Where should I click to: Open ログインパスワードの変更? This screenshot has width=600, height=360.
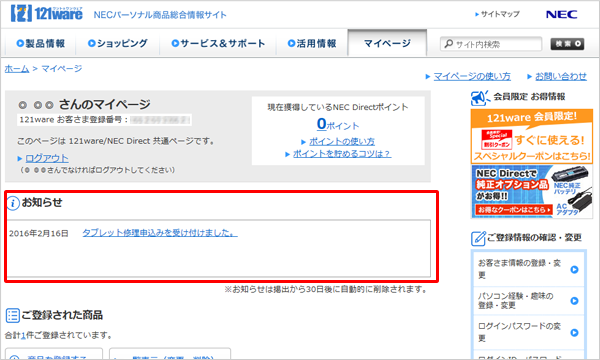coord(529,332)
